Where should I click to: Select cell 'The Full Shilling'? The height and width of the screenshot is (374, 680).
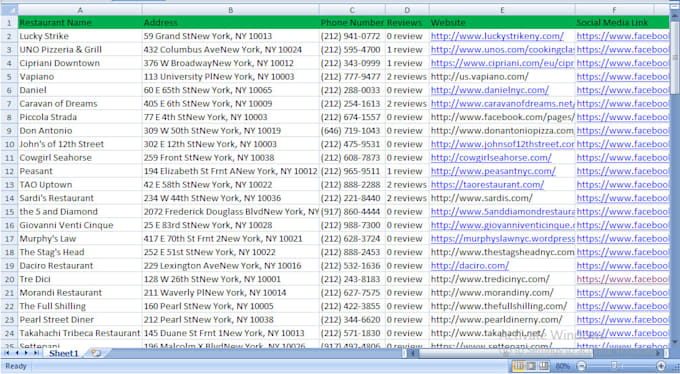click(x=80, y=306)
